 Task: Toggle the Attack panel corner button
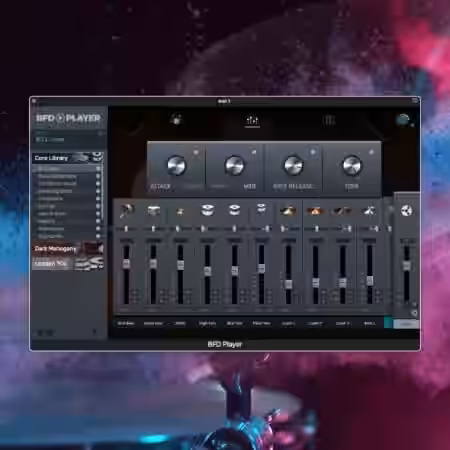point(196,152)
